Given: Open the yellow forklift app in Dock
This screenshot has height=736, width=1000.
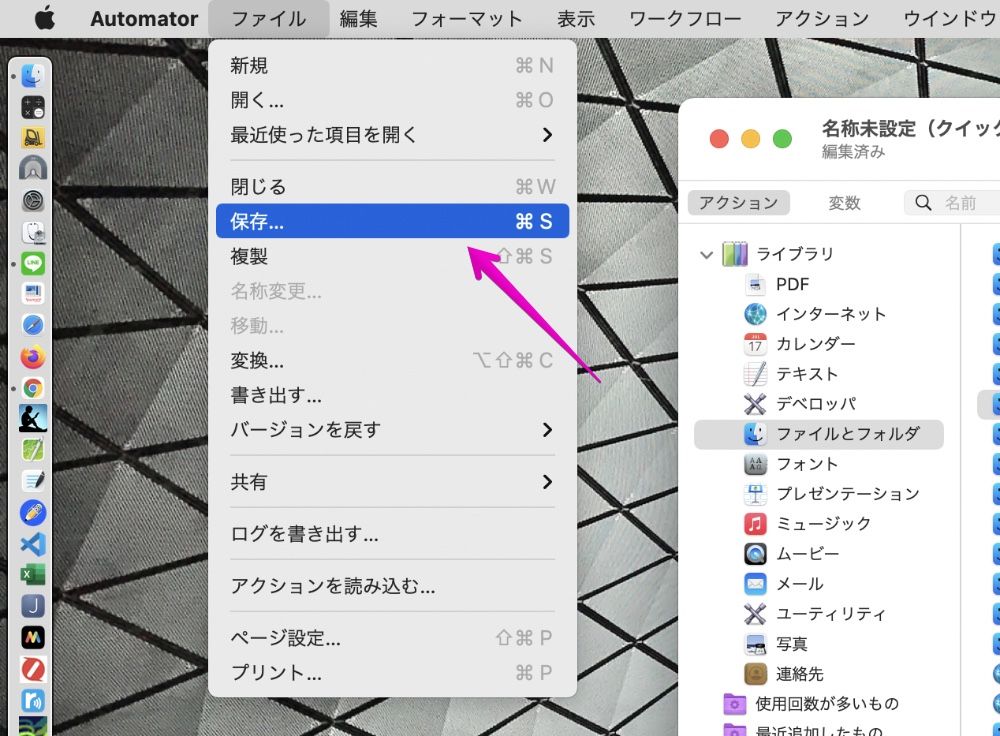Looking at the screenshot, I should point(33,138).
